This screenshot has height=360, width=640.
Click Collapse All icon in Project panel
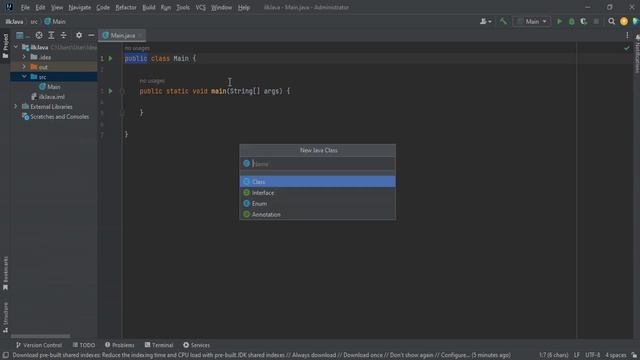pos(64,36)
